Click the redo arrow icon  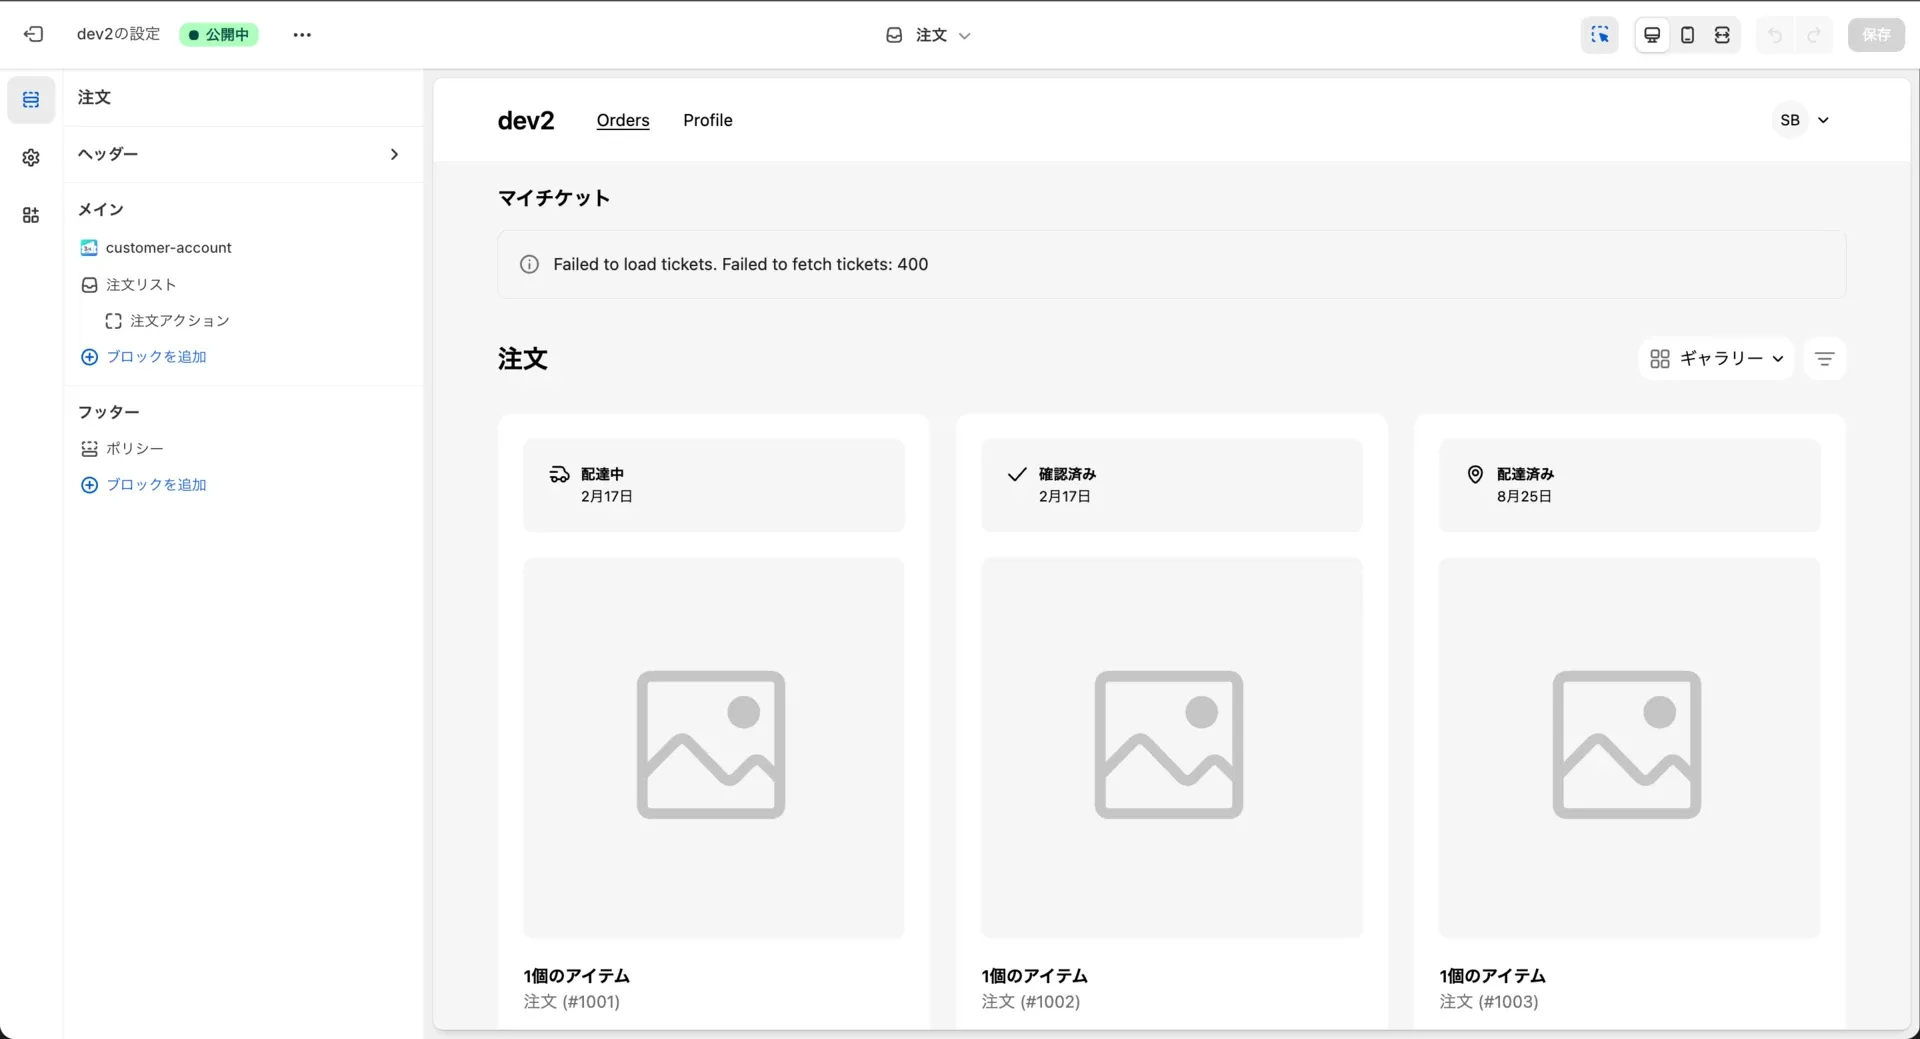coord(1813,35)
